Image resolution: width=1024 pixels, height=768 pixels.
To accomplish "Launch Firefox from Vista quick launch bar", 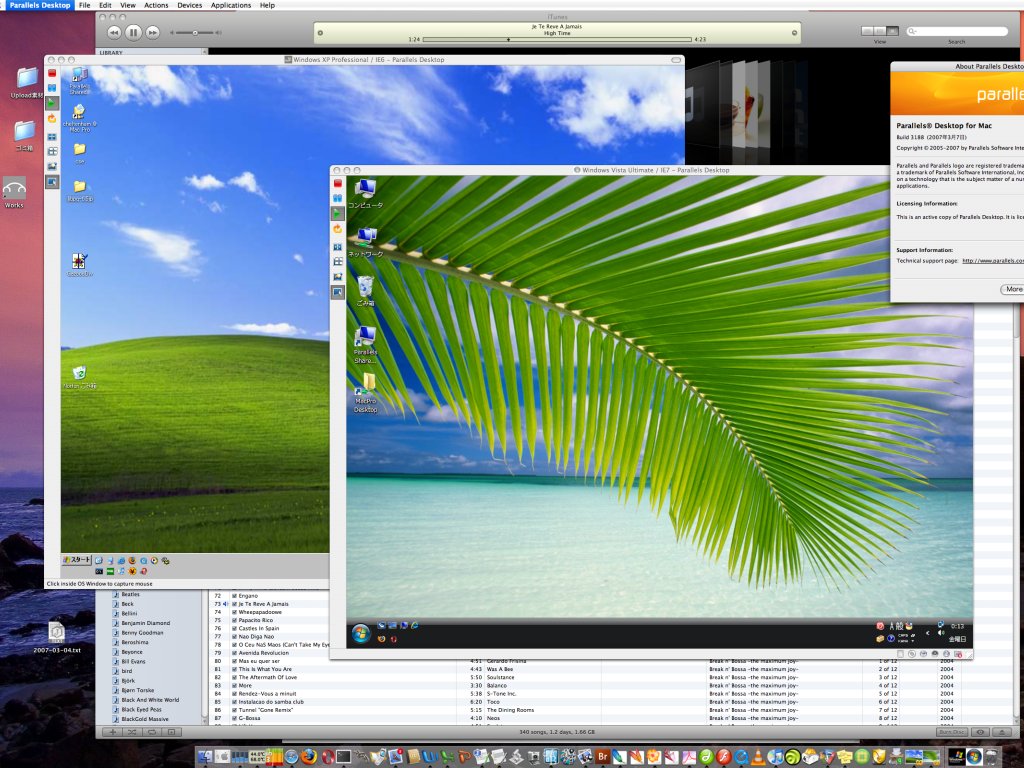I will click(382, 639).
